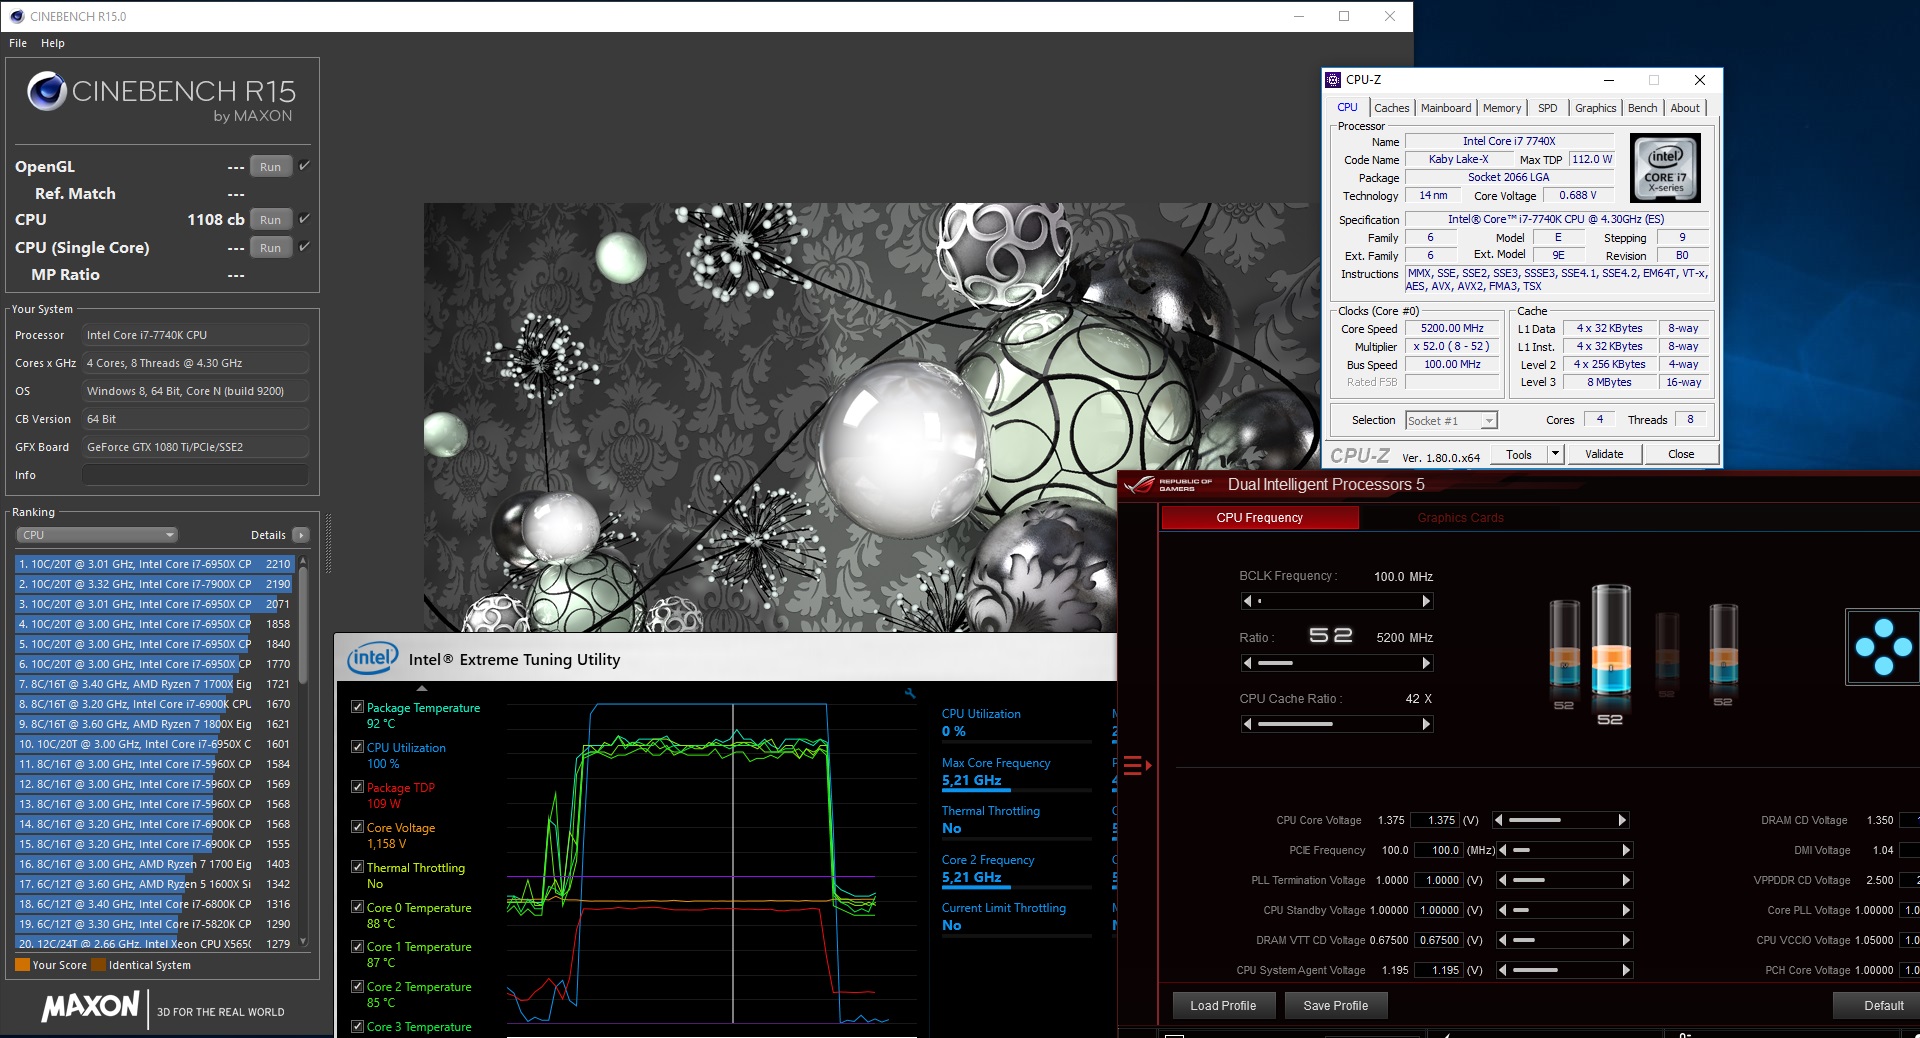
Task: Click the red ROG sidebar menu expander icon
Action: click(x=1136, y=766)
